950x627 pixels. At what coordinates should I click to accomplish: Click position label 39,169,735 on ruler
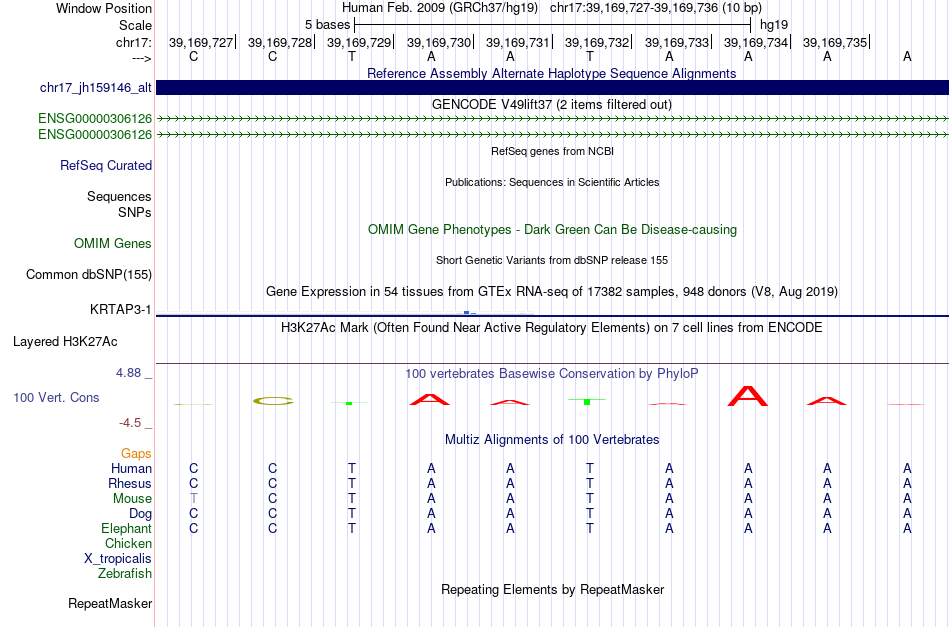pos(835,42)
